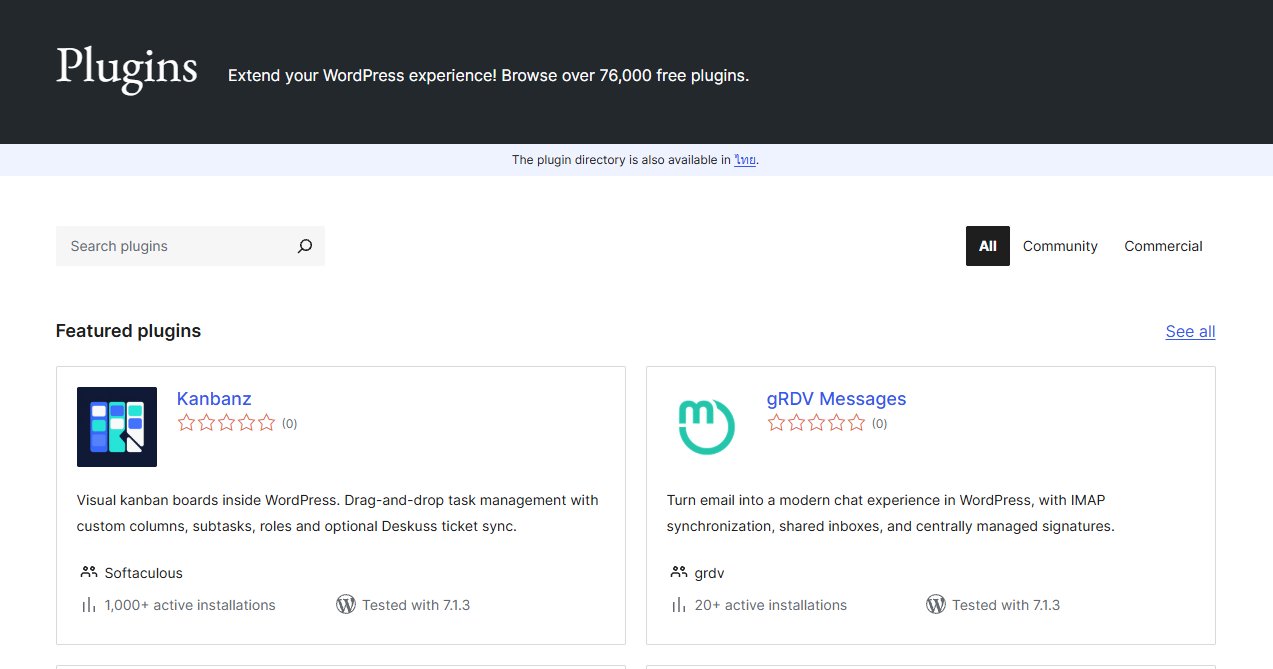1273x669 pixels.
Task: Click the Kanbanz description text
Action: click(x=338, y=513)
